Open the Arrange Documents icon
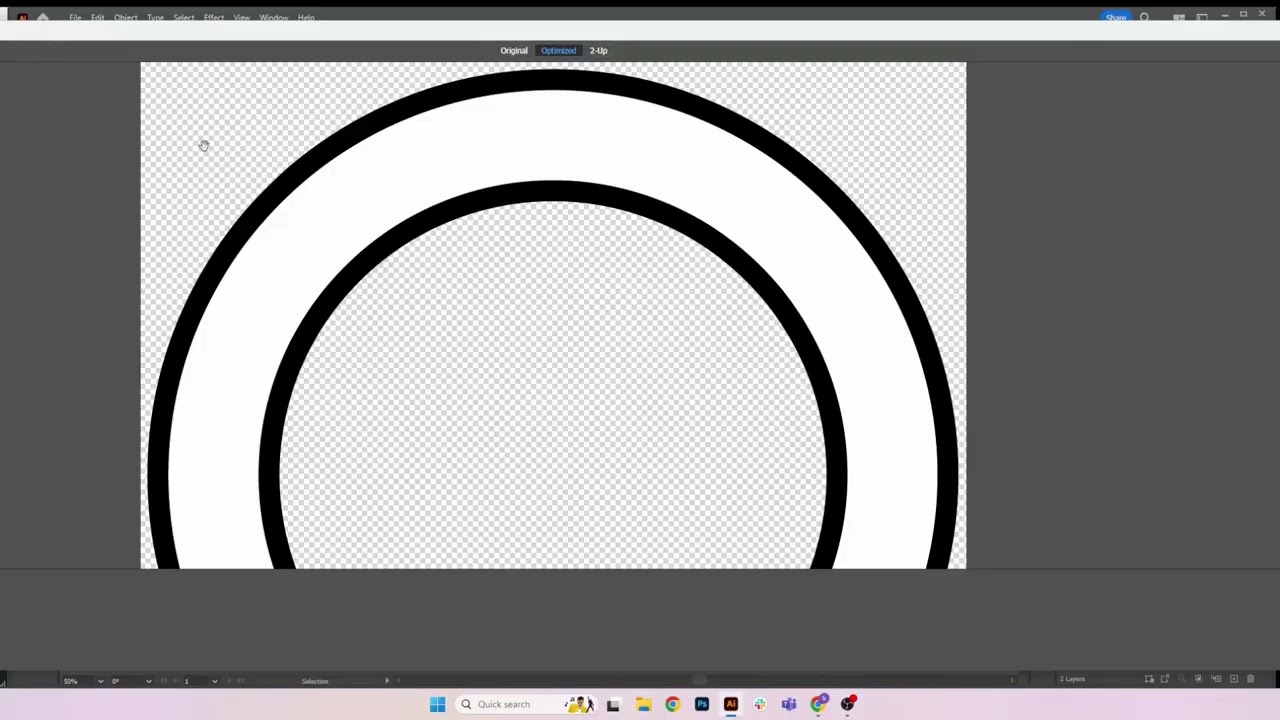1280x720 pixels. click(1179, 17)
